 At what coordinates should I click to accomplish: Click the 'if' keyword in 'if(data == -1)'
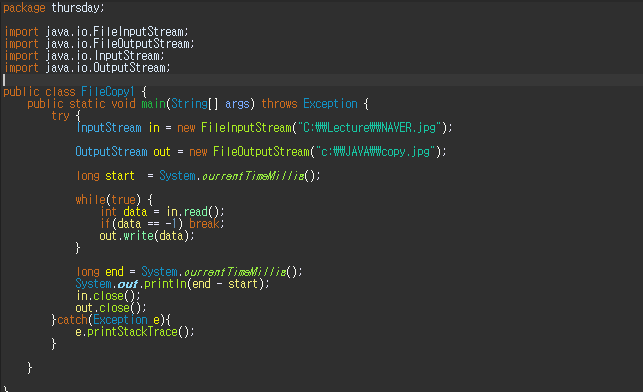pos(105,224)
